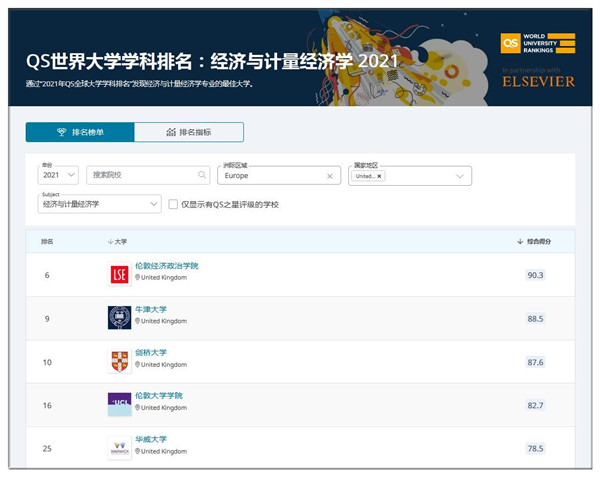
Task: Click the 78.5 score value
Action: (535, 448)
